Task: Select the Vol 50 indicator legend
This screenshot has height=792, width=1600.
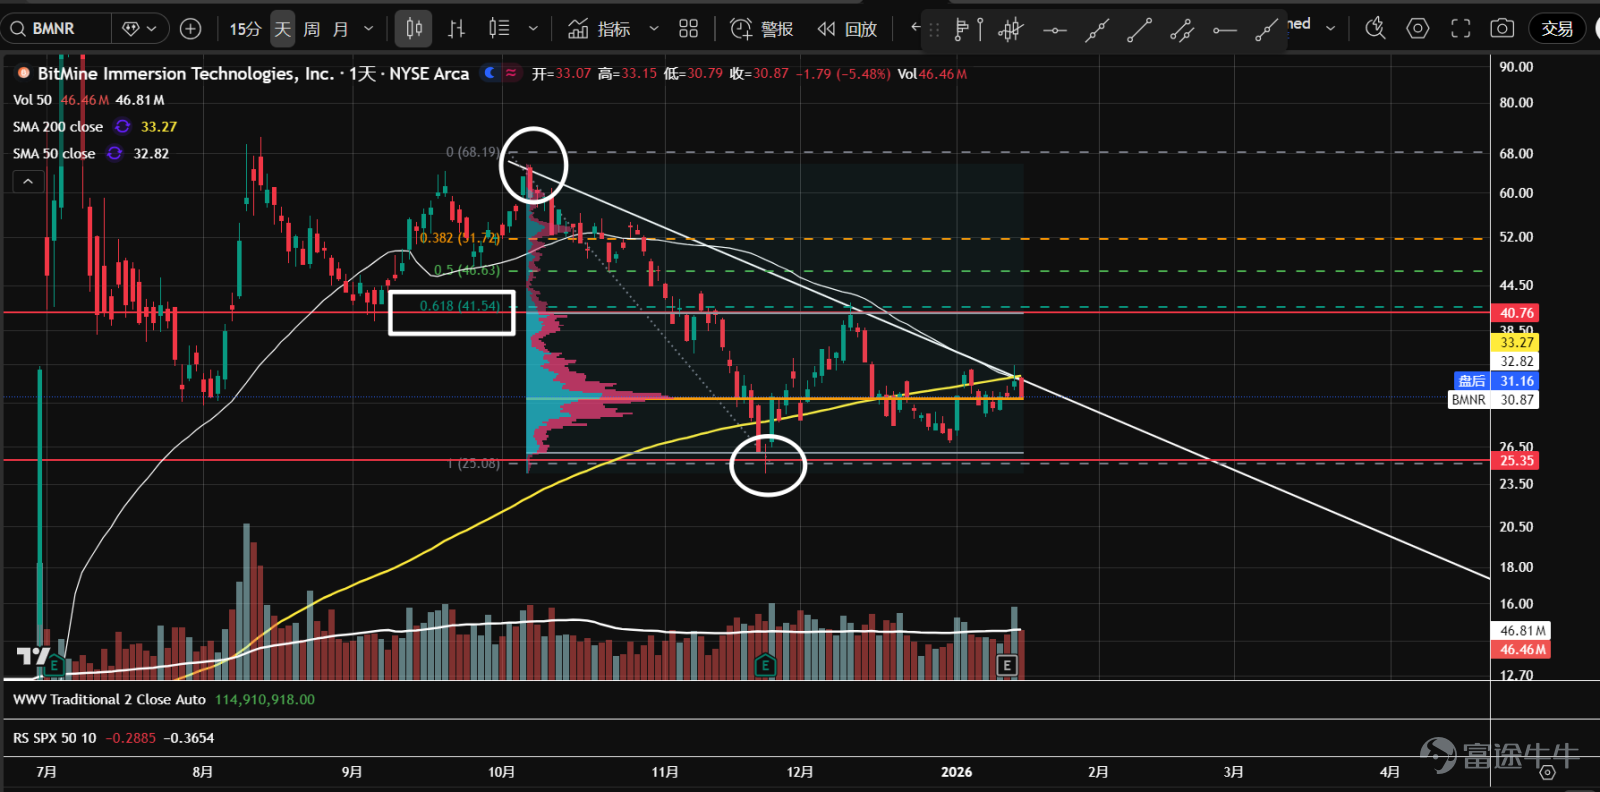Action: [32, 100]
